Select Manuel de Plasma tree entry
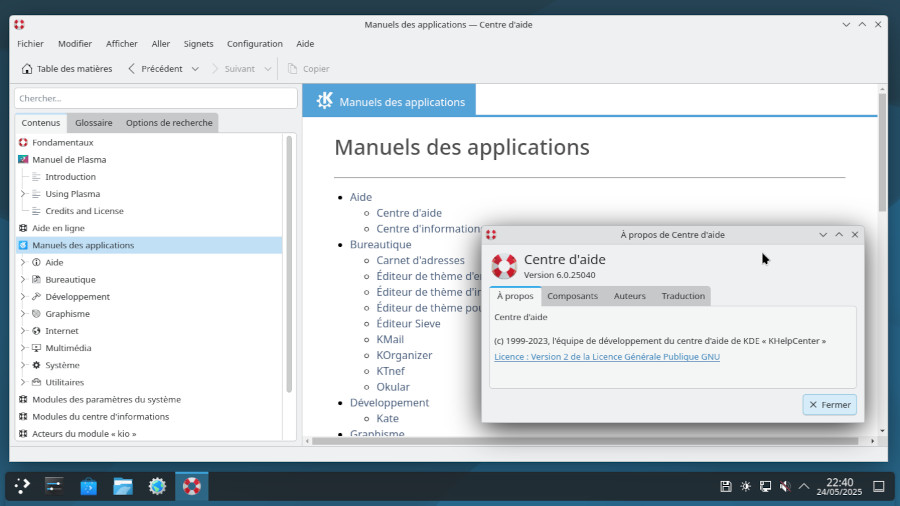The height and width of the screenshot is (506, 900). 69,159
